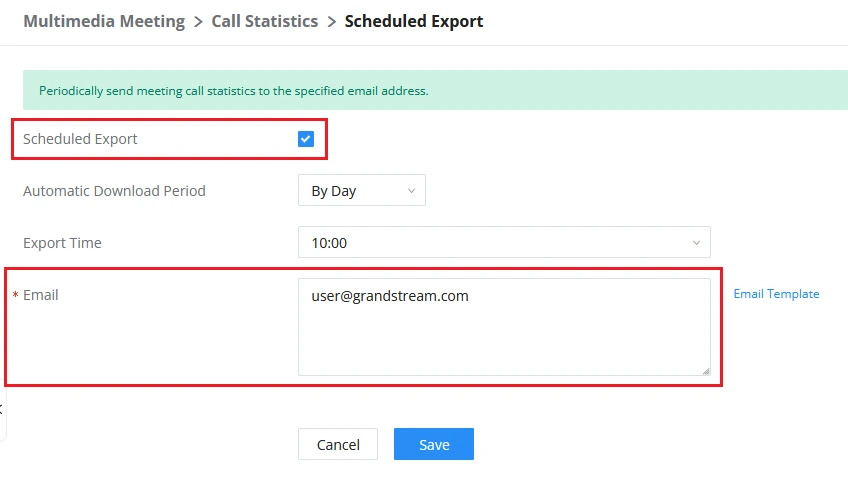Click the textarea resize handle icon
The image size is (848, 482).
point(706,371)
